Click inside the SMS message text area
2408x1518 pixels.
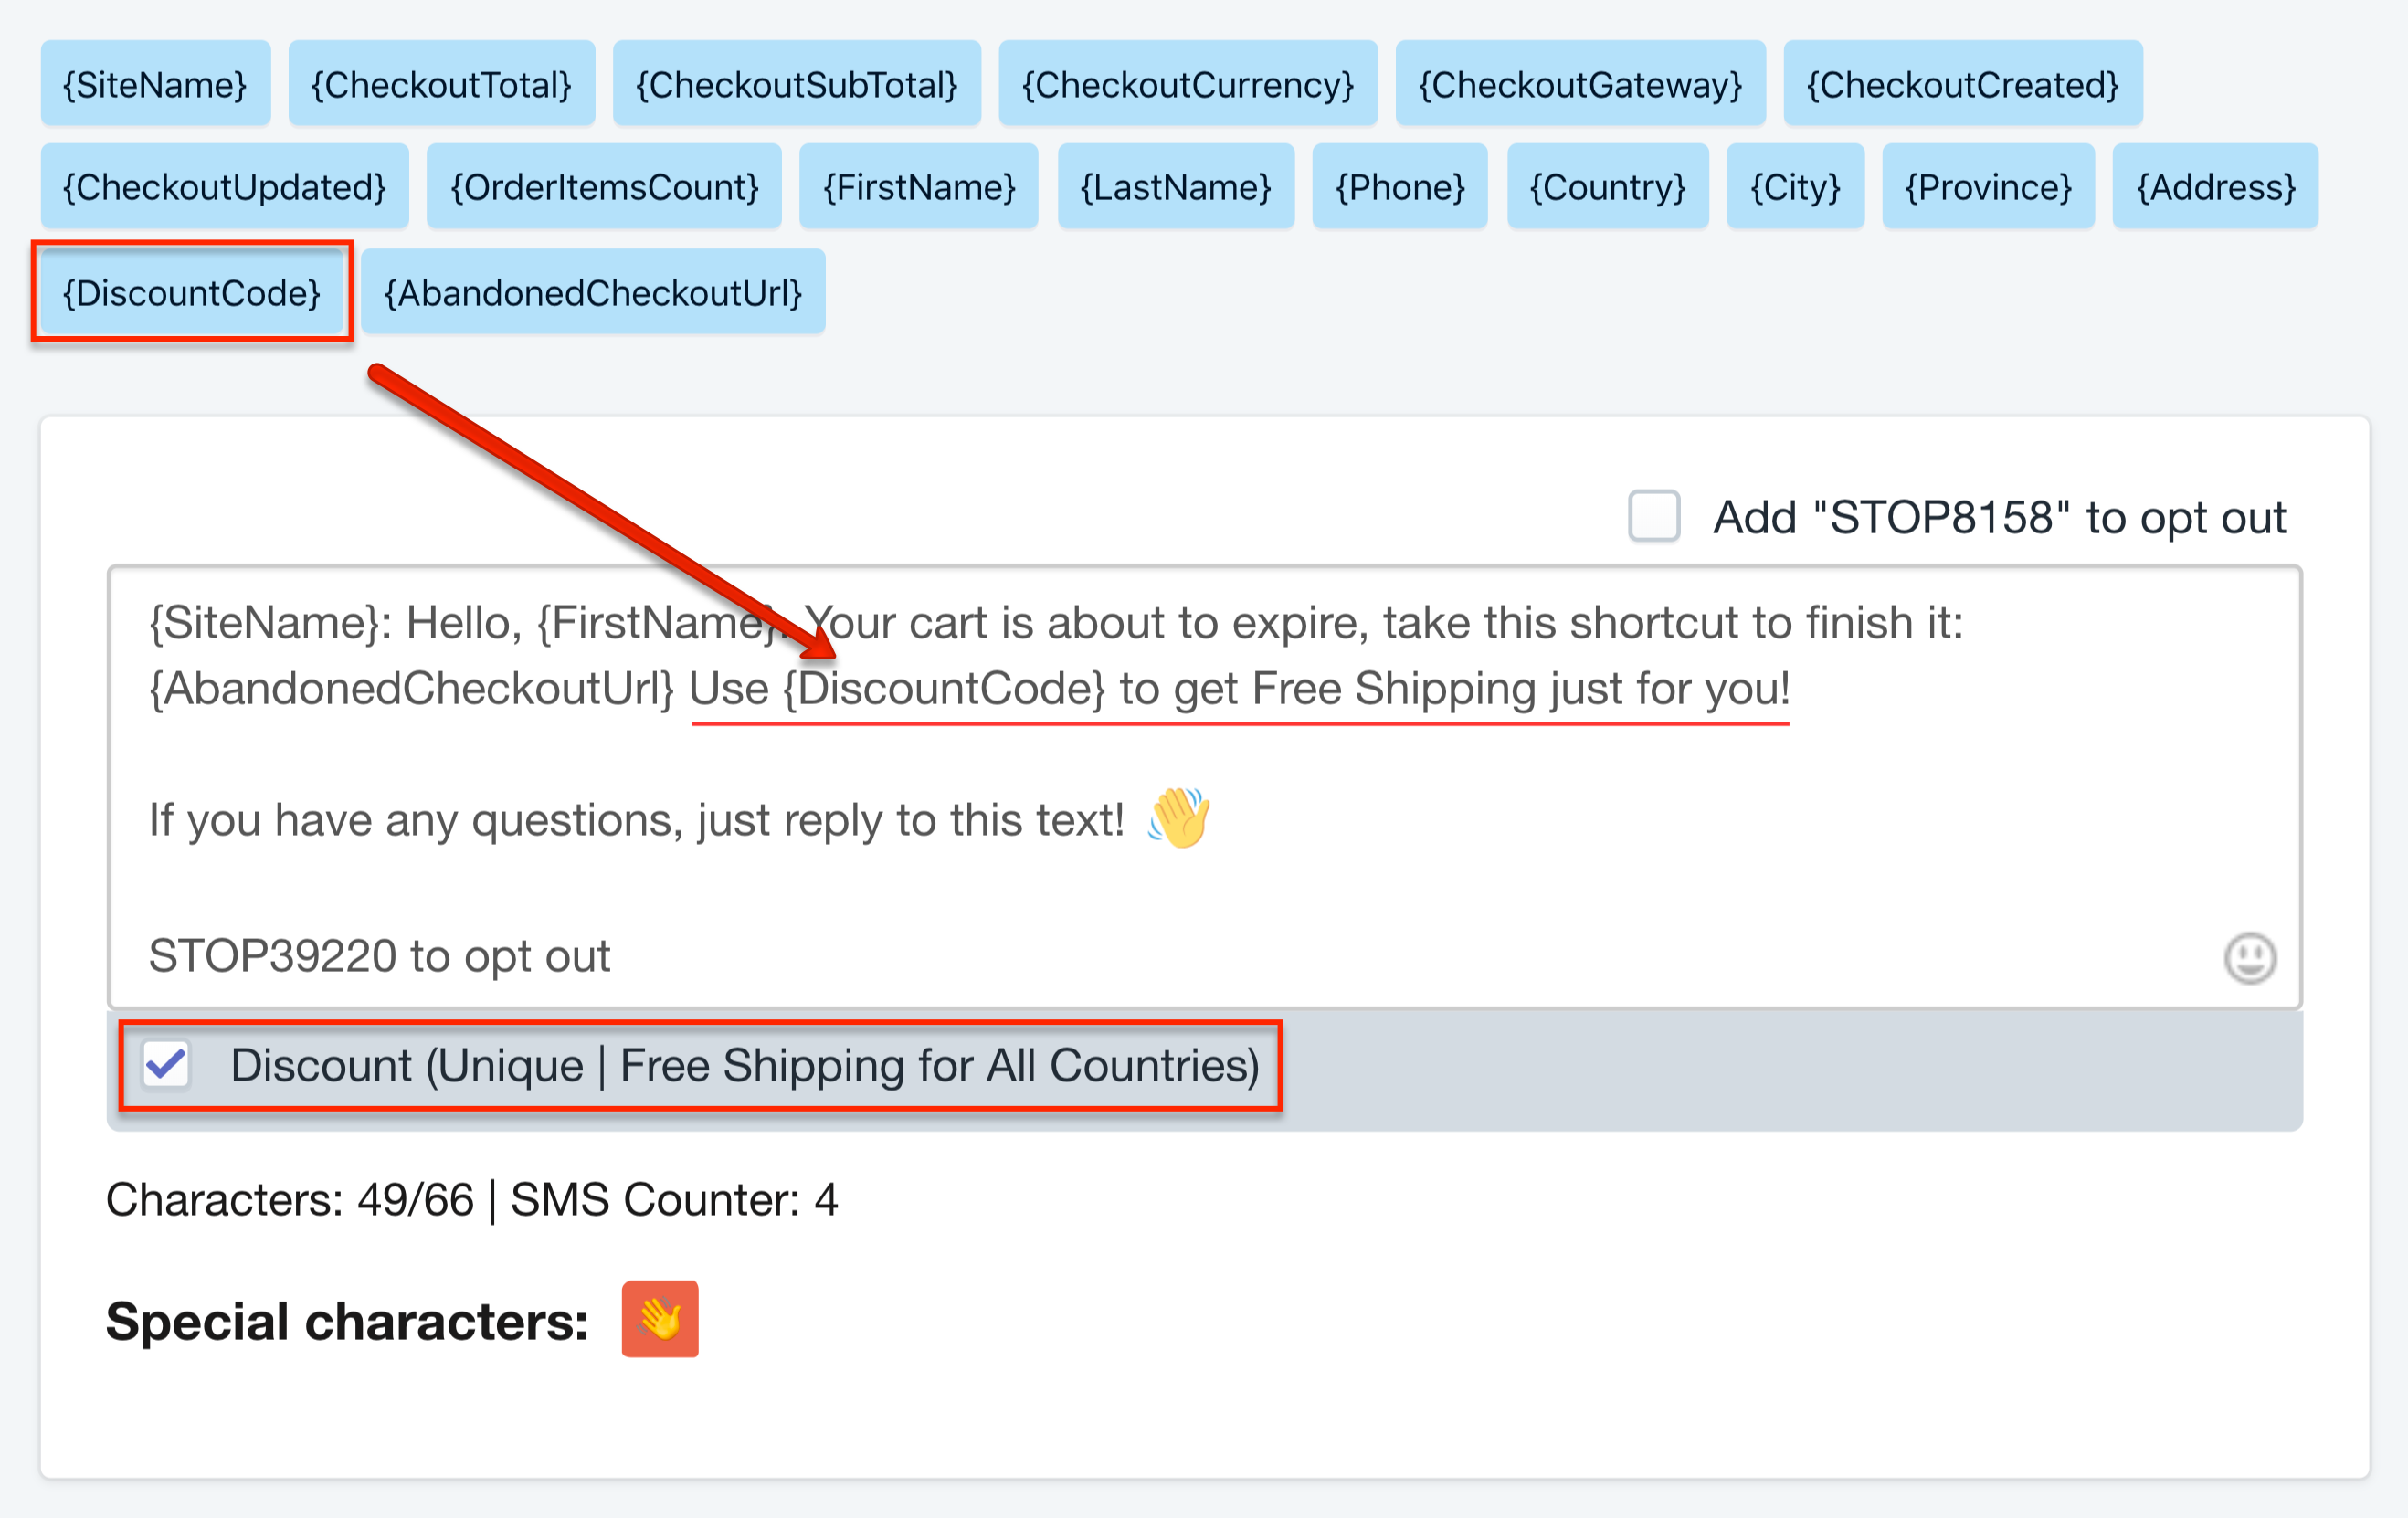coord(1204,787)
